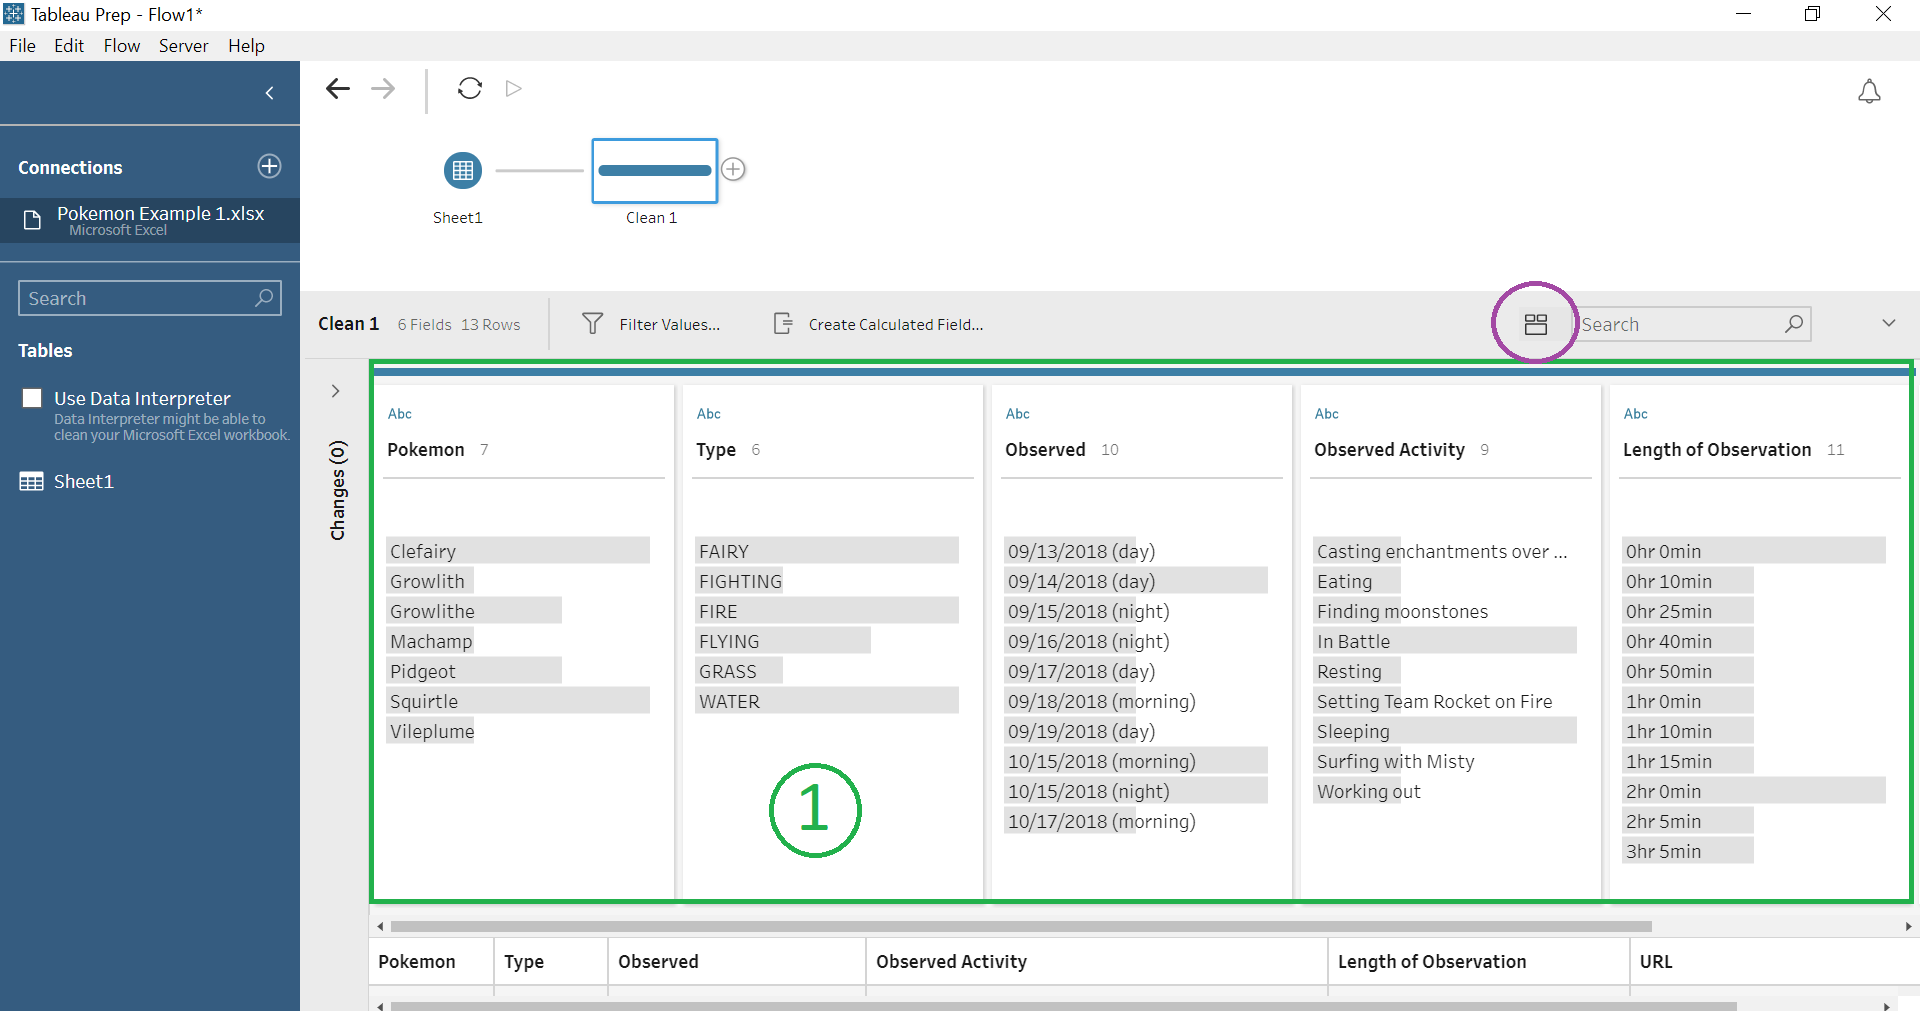Image resolution: width=1920 pixels, height=1011 pixels.
Task: Run the flow with the play icon
Action: [513, 88]
